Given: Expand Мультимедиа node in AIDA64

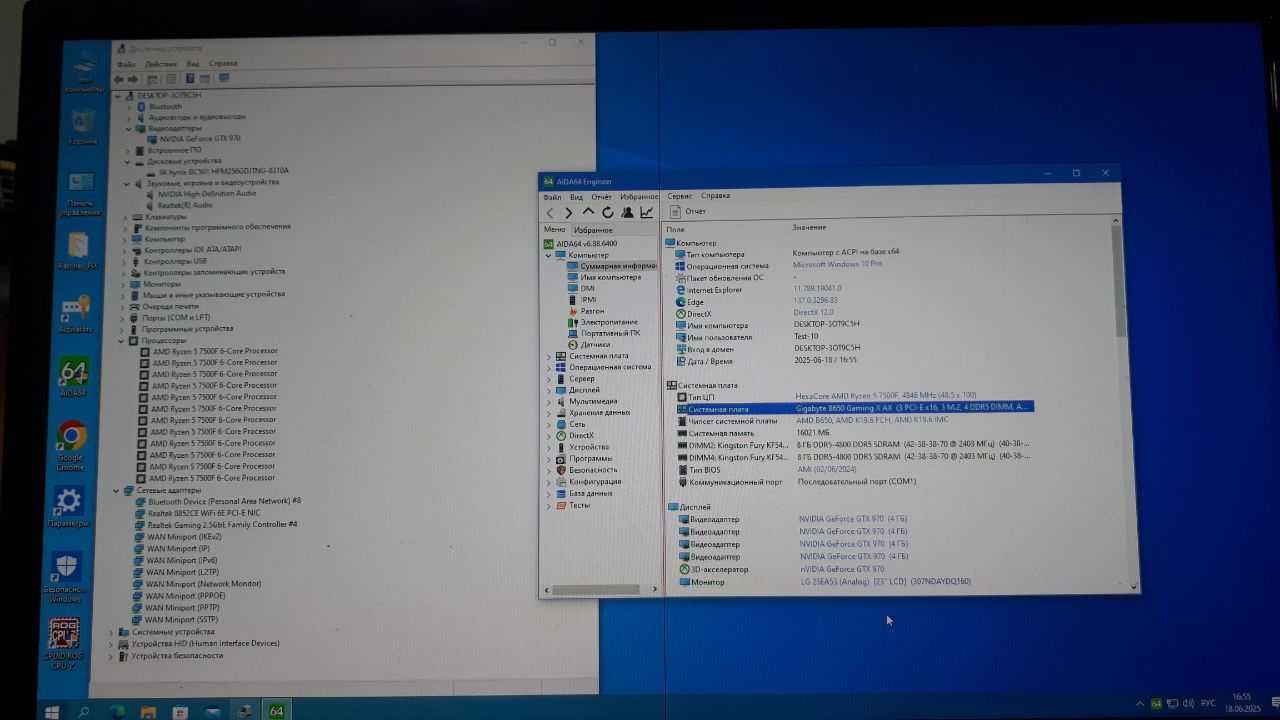Looking at the screenshot, I should click(x=548, y=401).
